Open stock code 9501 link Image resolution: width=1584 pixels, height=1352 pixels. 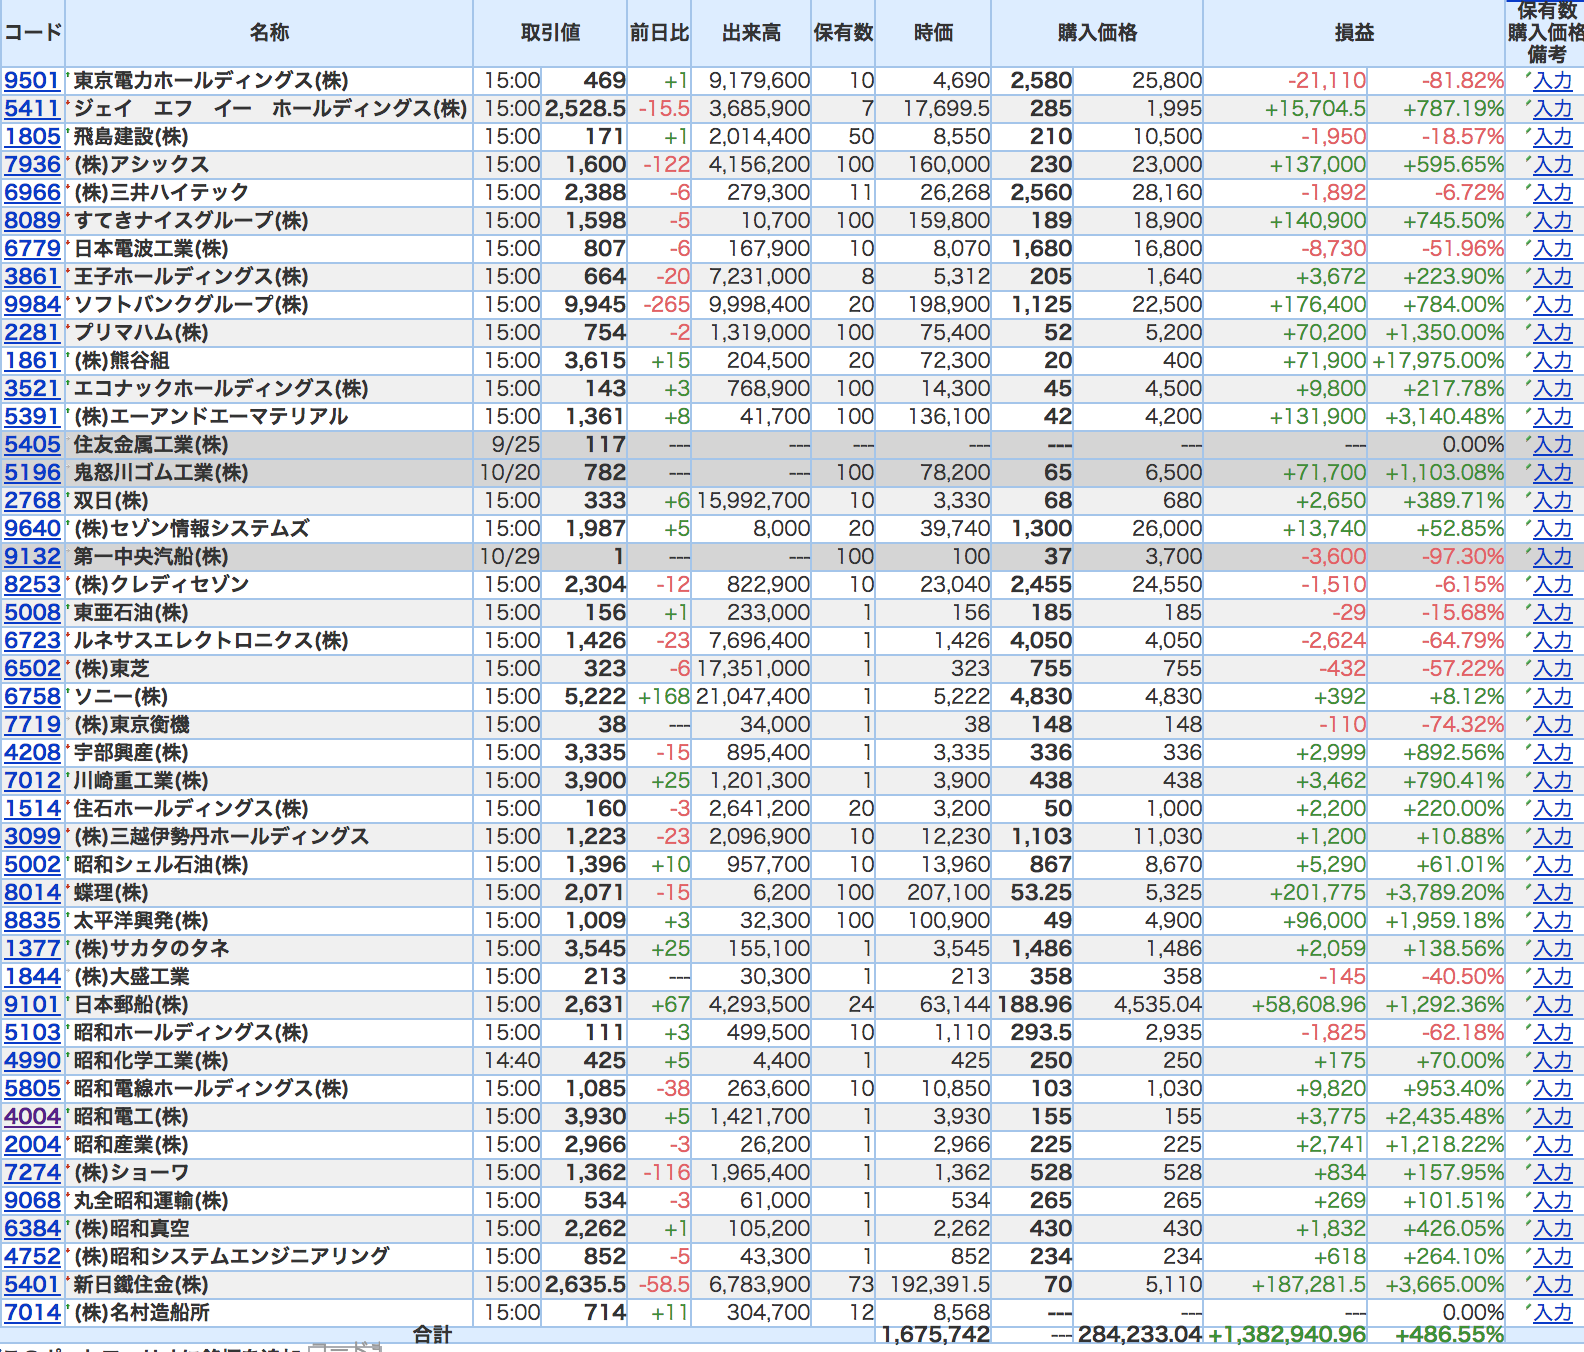tap(32, 81)
